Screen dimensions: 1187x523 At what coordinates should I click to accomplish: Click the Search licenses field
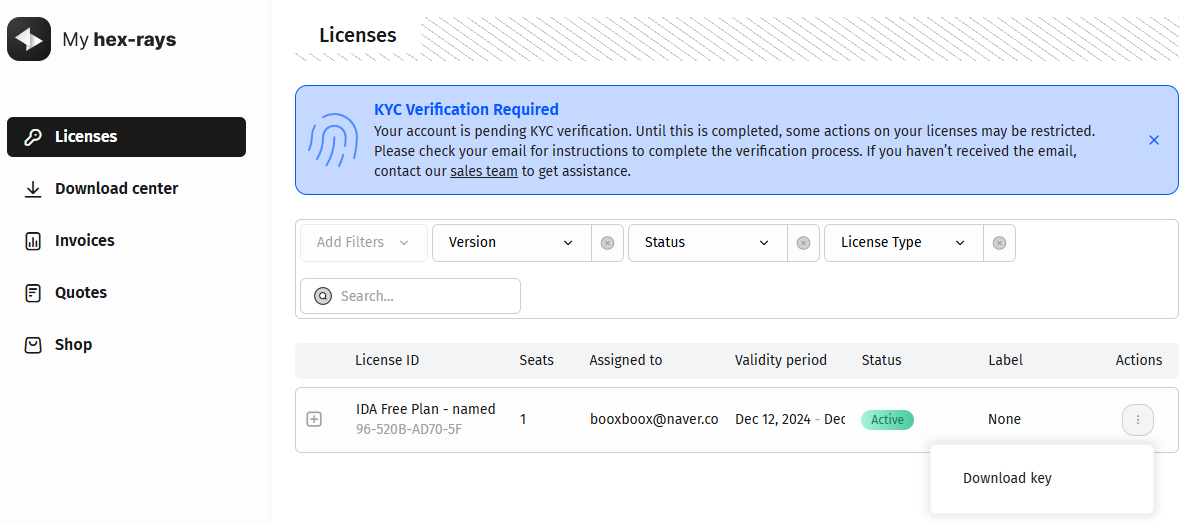click(x=420, y=296)
